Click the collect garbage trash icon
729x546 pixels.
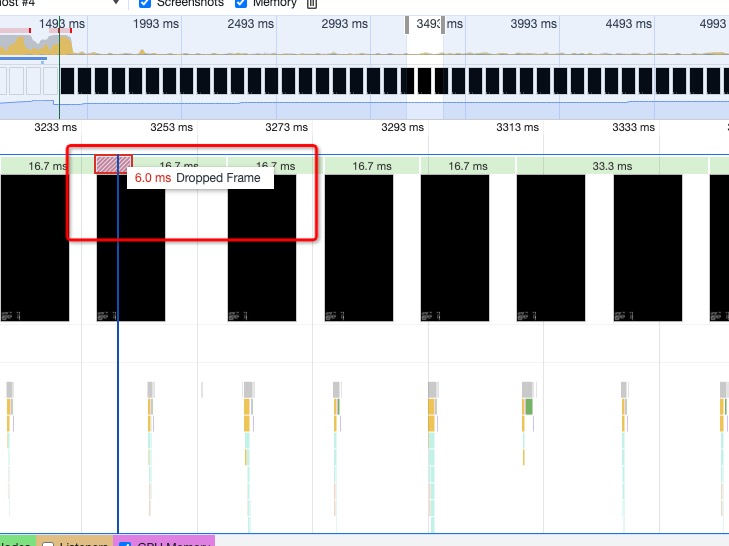tap(312, 4)
